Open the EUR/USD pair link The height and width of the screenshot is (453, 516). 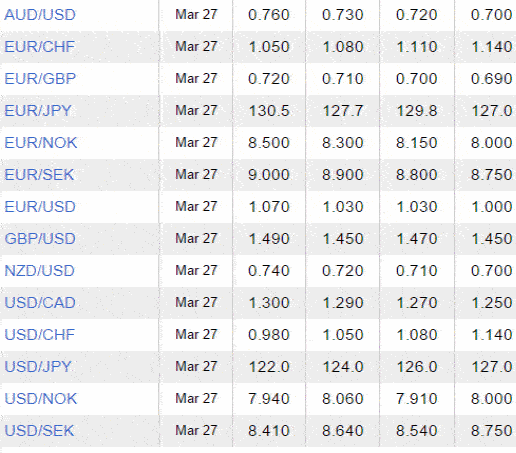tap(40, 207)
